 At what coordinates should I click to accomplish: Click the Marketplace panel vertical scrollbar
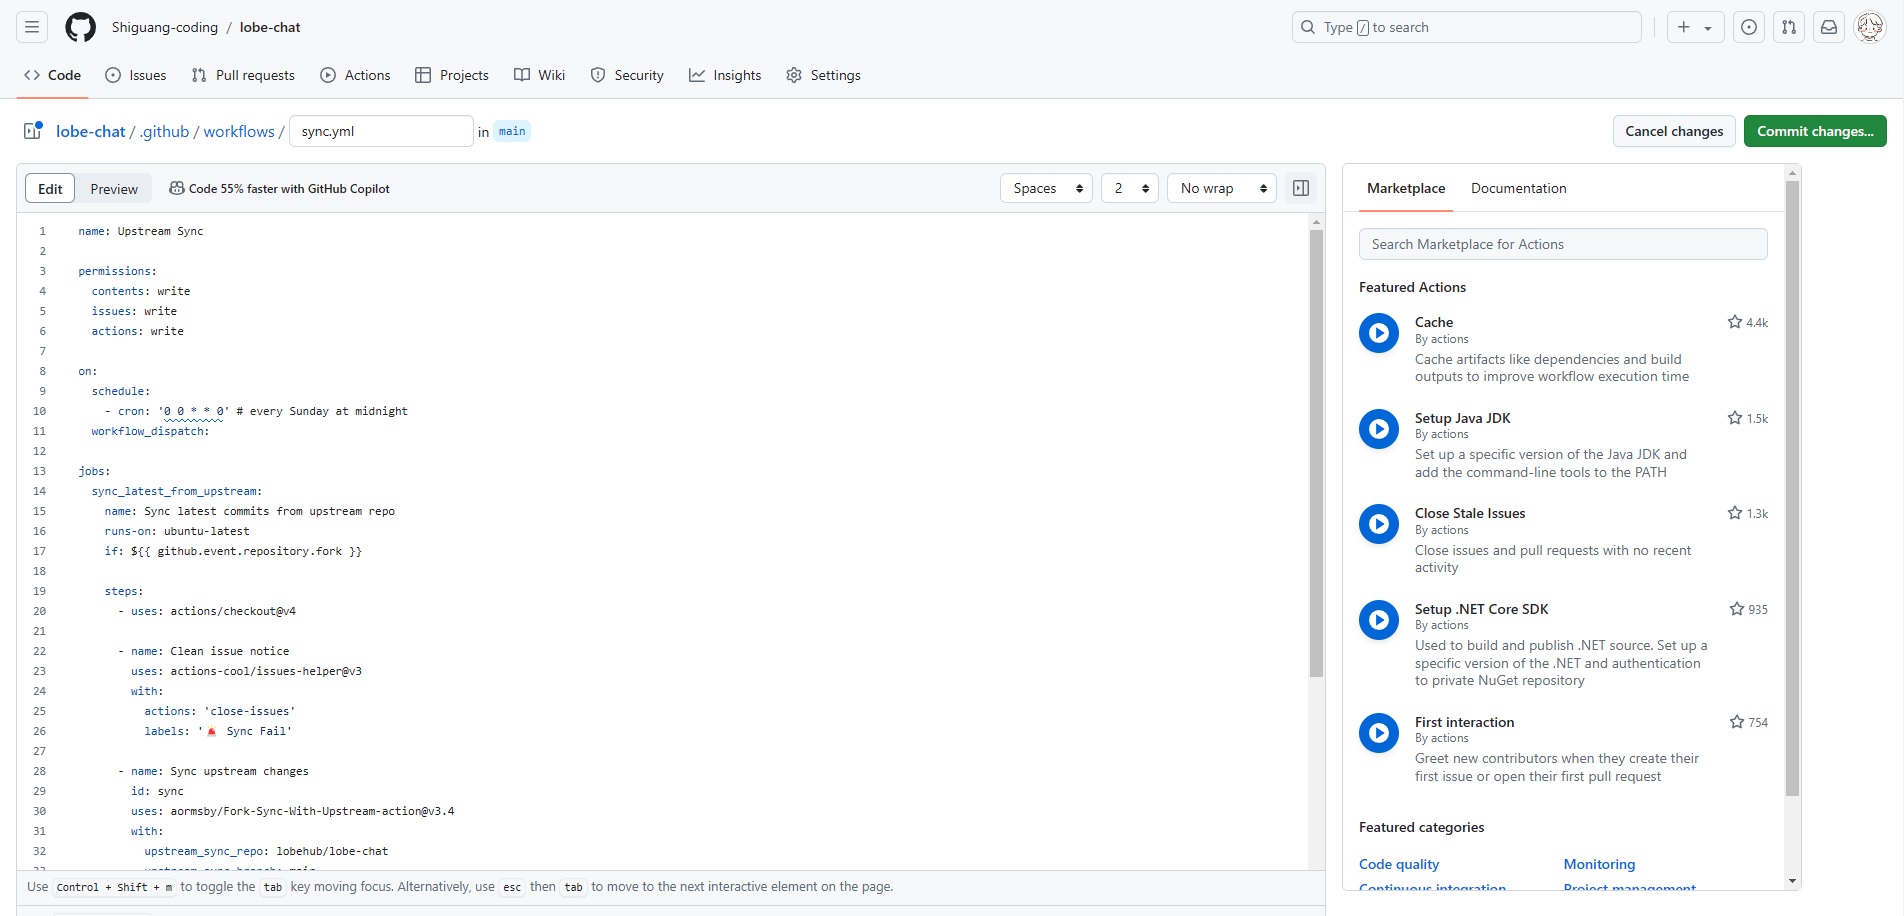[1792, 488]
